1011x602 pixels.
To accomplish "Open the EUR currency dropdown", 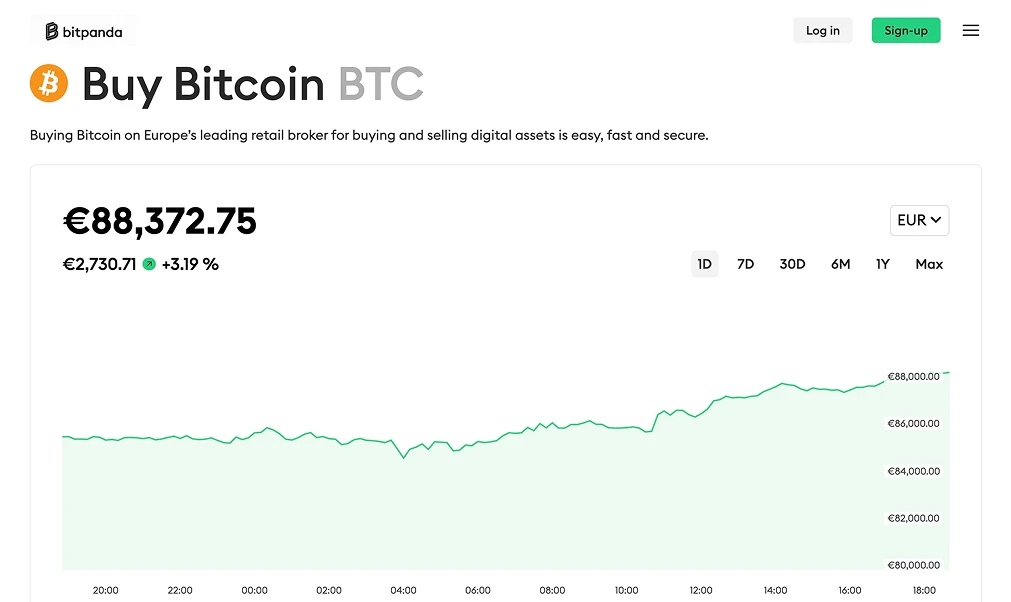I will [919, 220].
